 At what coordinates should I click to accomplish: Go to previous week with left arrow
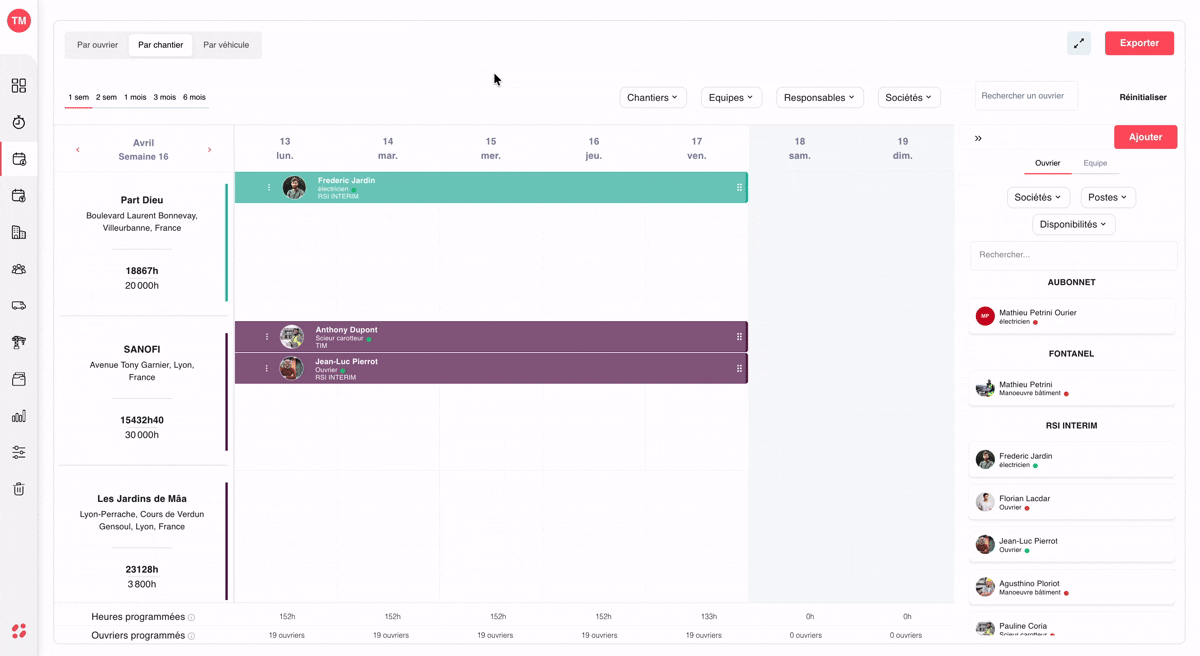(x=78, y=150)
